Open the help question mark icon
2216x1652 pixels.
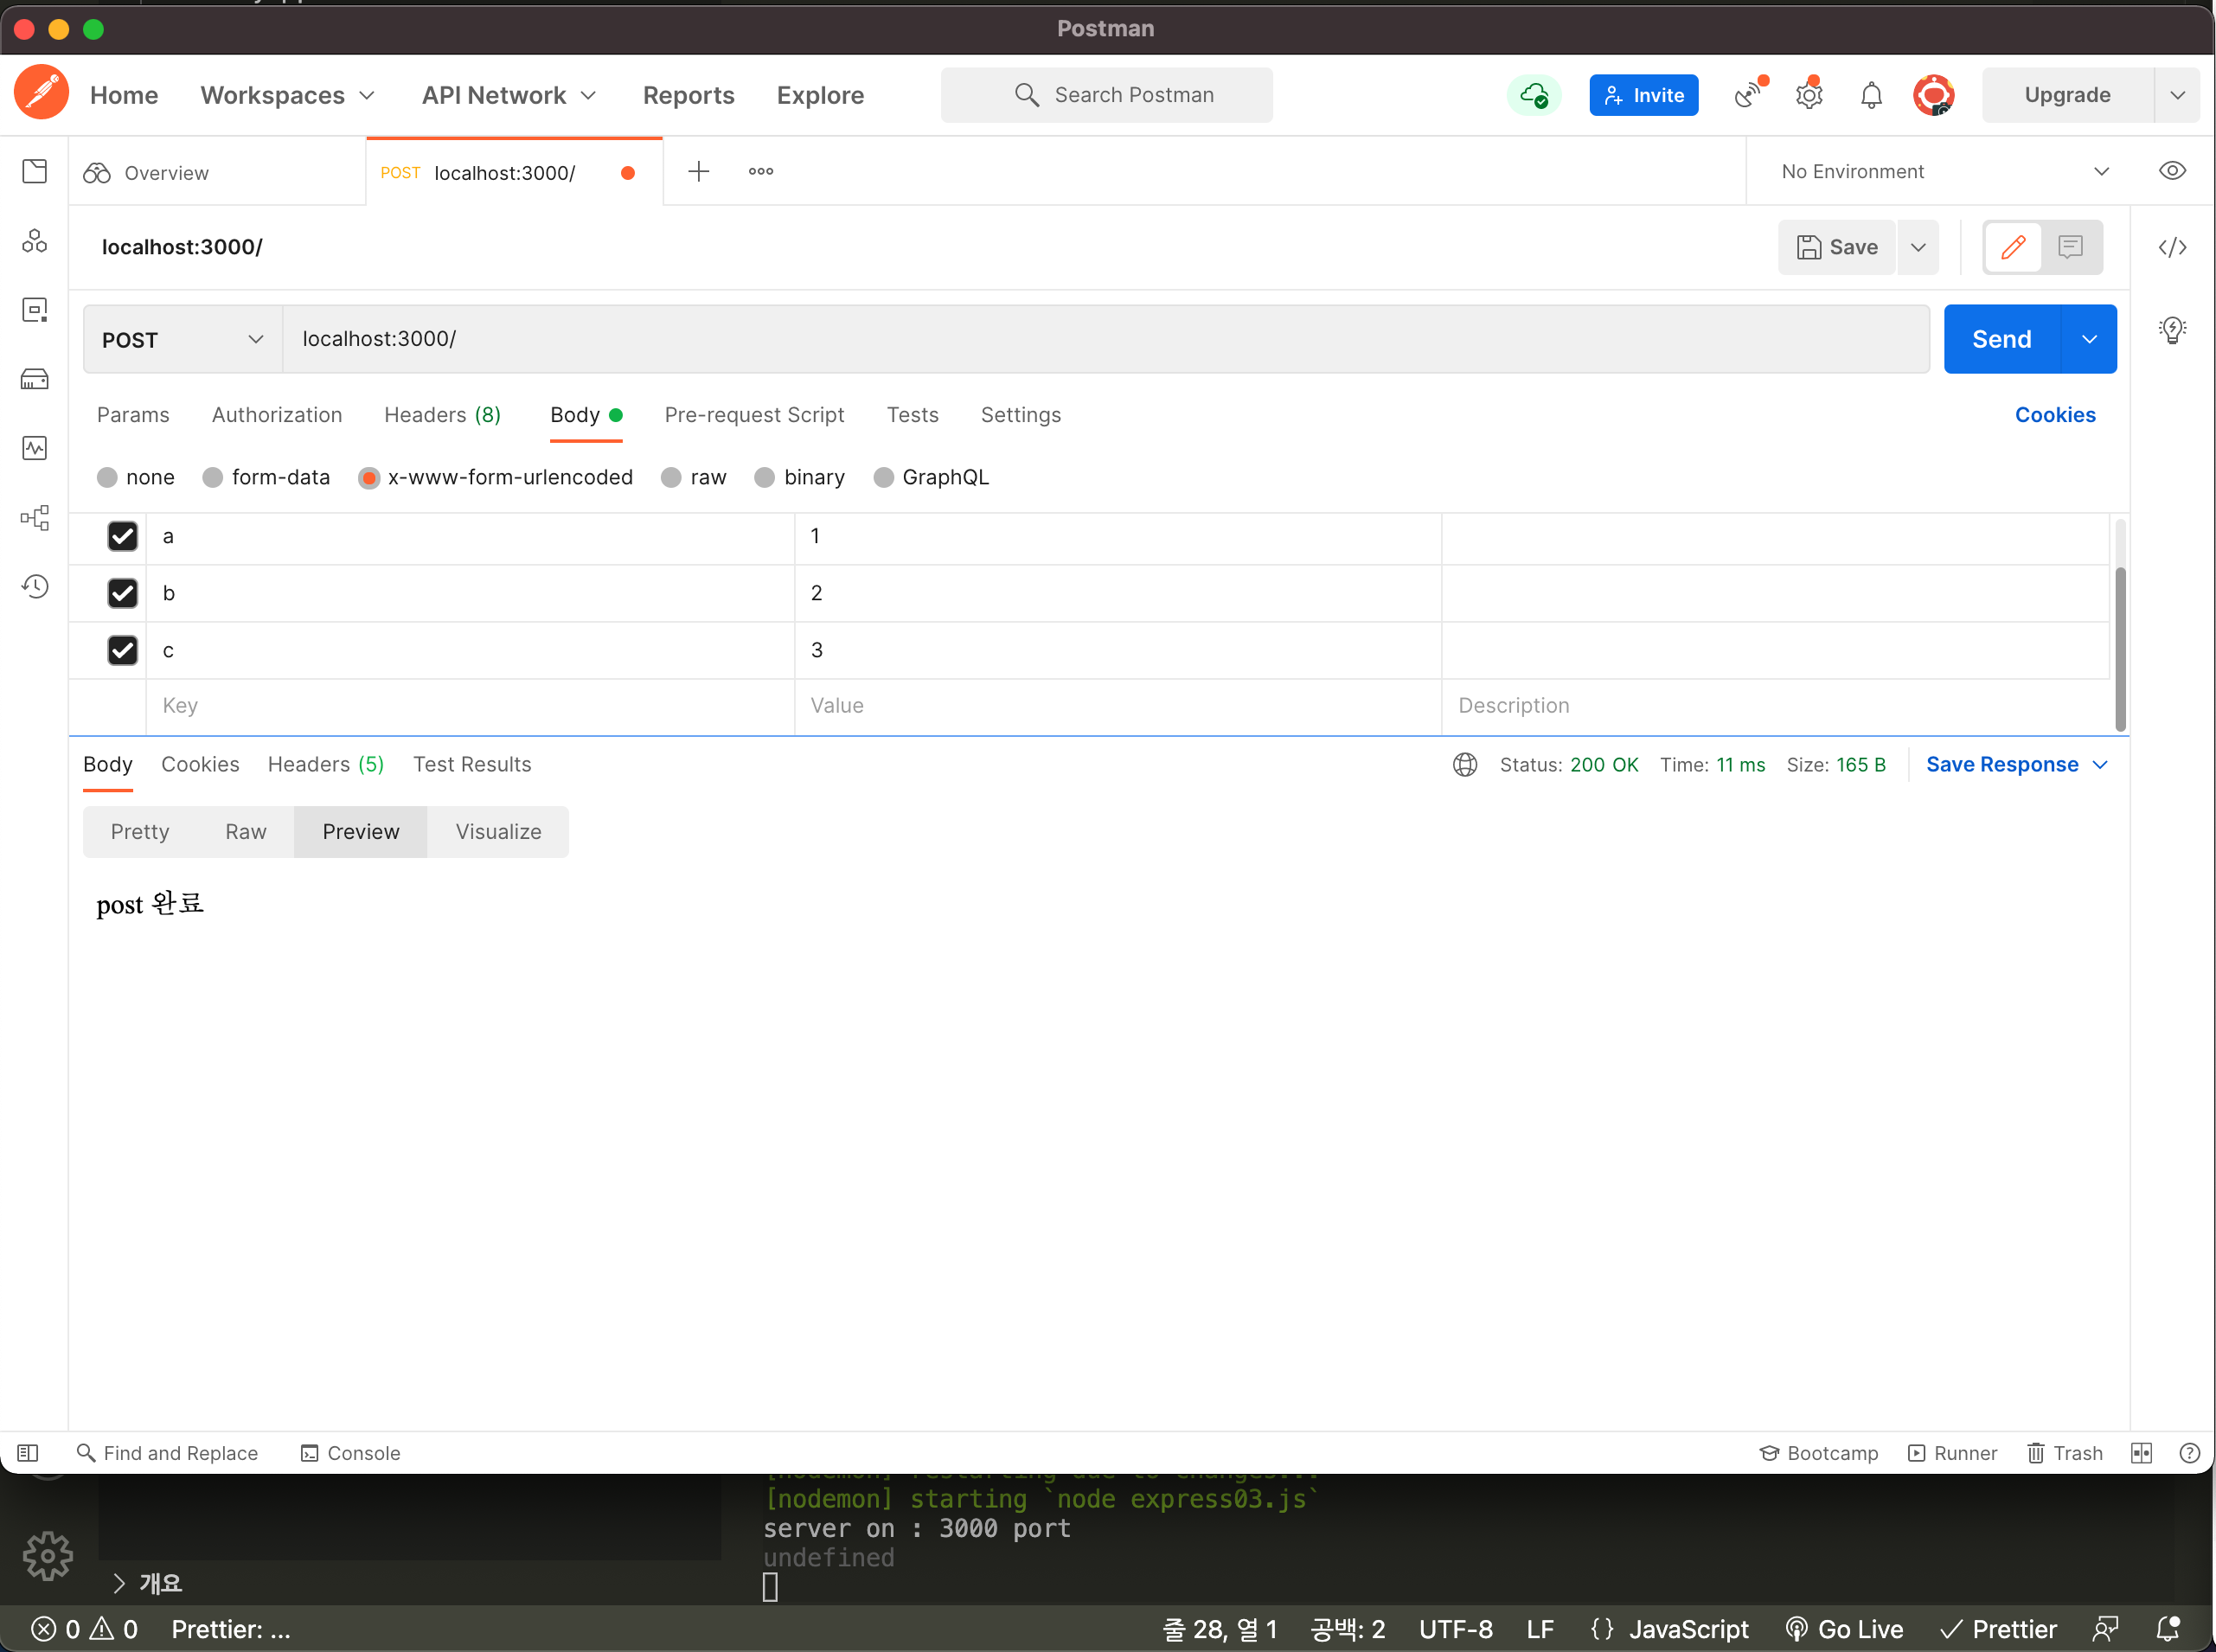2189,1453
